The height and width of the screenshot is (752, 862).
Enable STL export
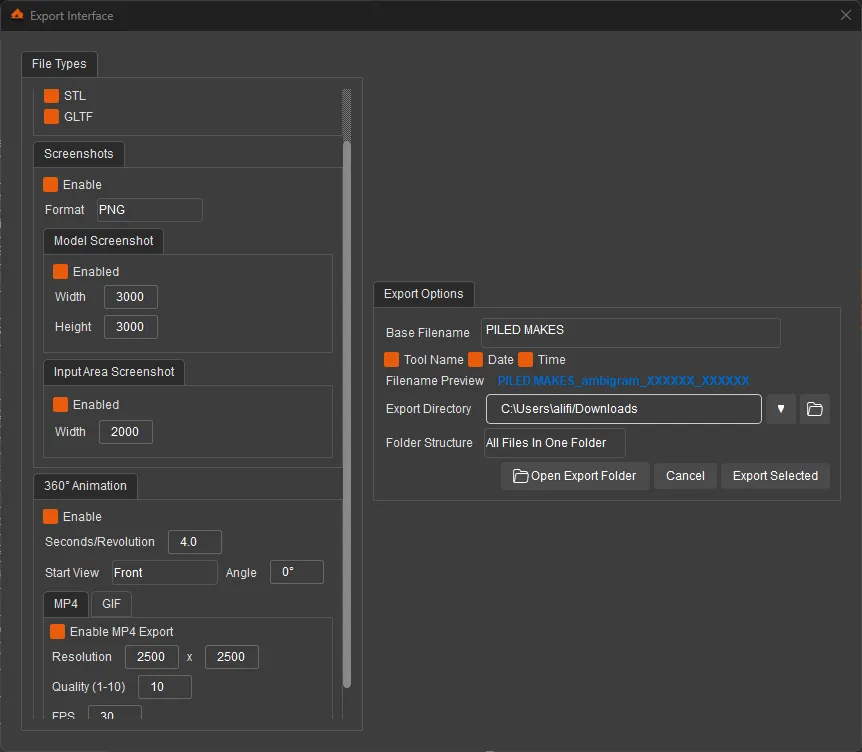(x=49, y=95)
